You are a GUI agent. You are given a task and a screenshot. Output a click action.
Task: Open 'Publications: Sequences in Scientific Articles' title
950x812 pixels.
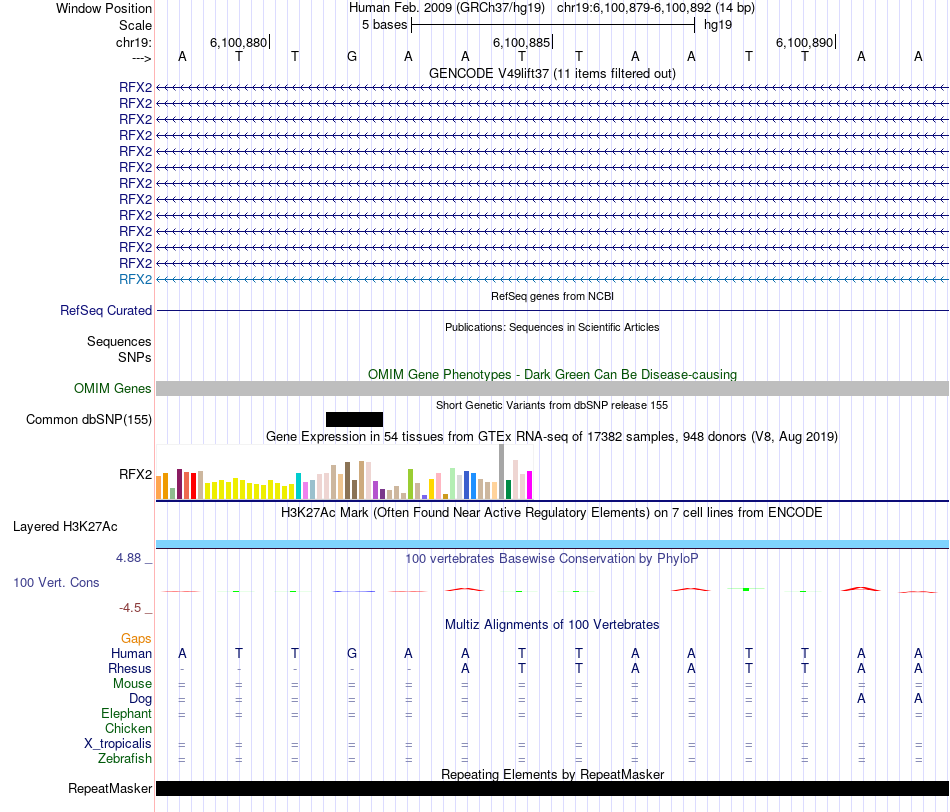pos(552,327)
